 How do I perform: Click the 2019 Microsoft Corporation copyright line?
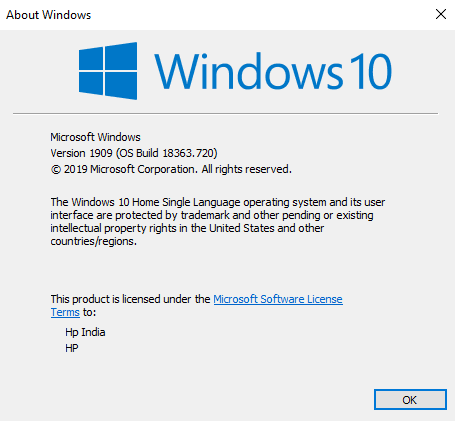coord(171,169)
